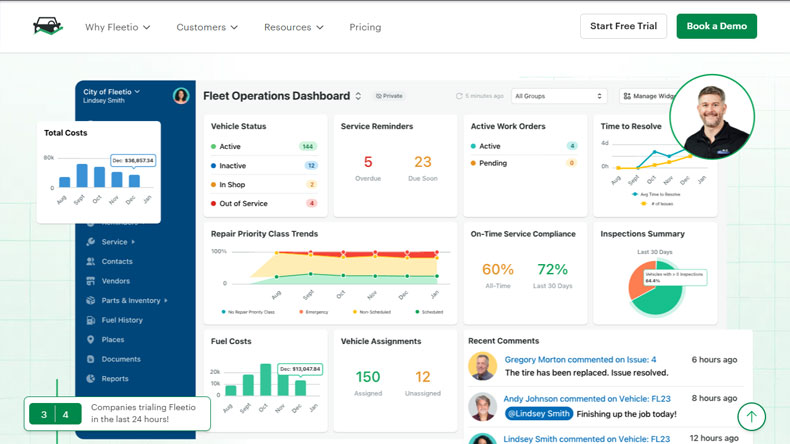Open the Why Fleetio menu
This screenshot has height=444, width=790.
[x=117, y=27]
